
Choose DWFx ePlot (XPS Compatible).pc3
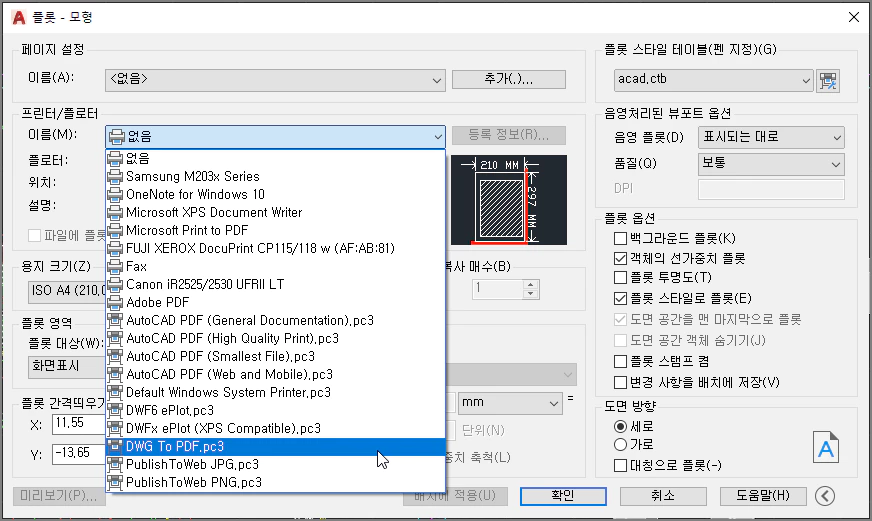coord(276,428)
